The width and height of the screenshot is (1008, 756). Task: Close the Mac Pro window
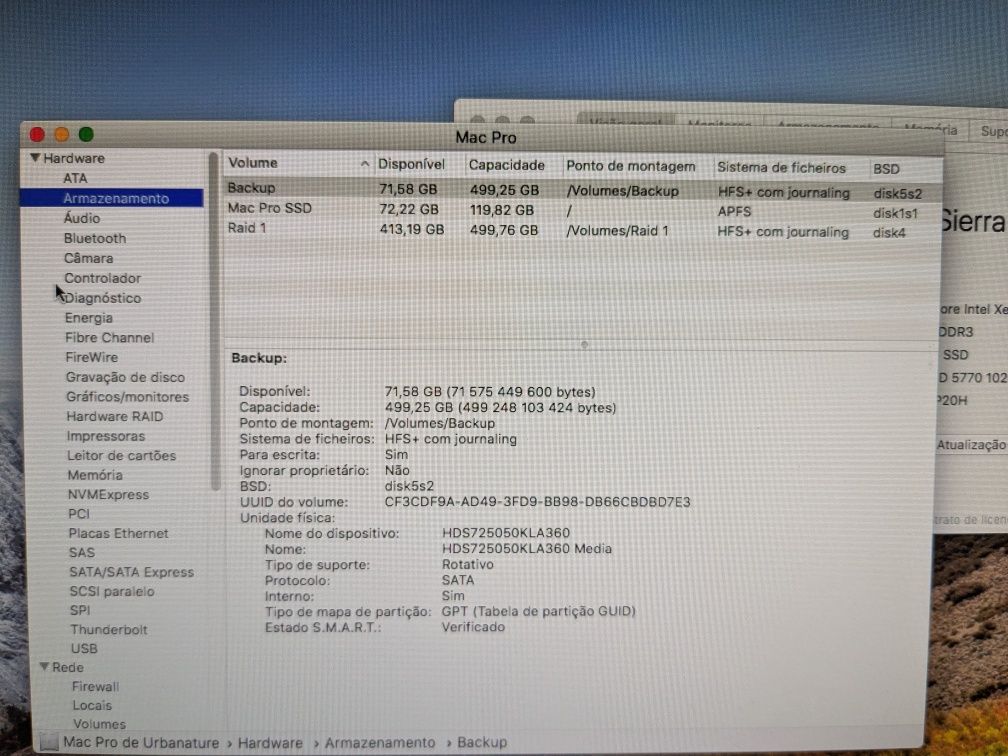click(x=37, y=134)
